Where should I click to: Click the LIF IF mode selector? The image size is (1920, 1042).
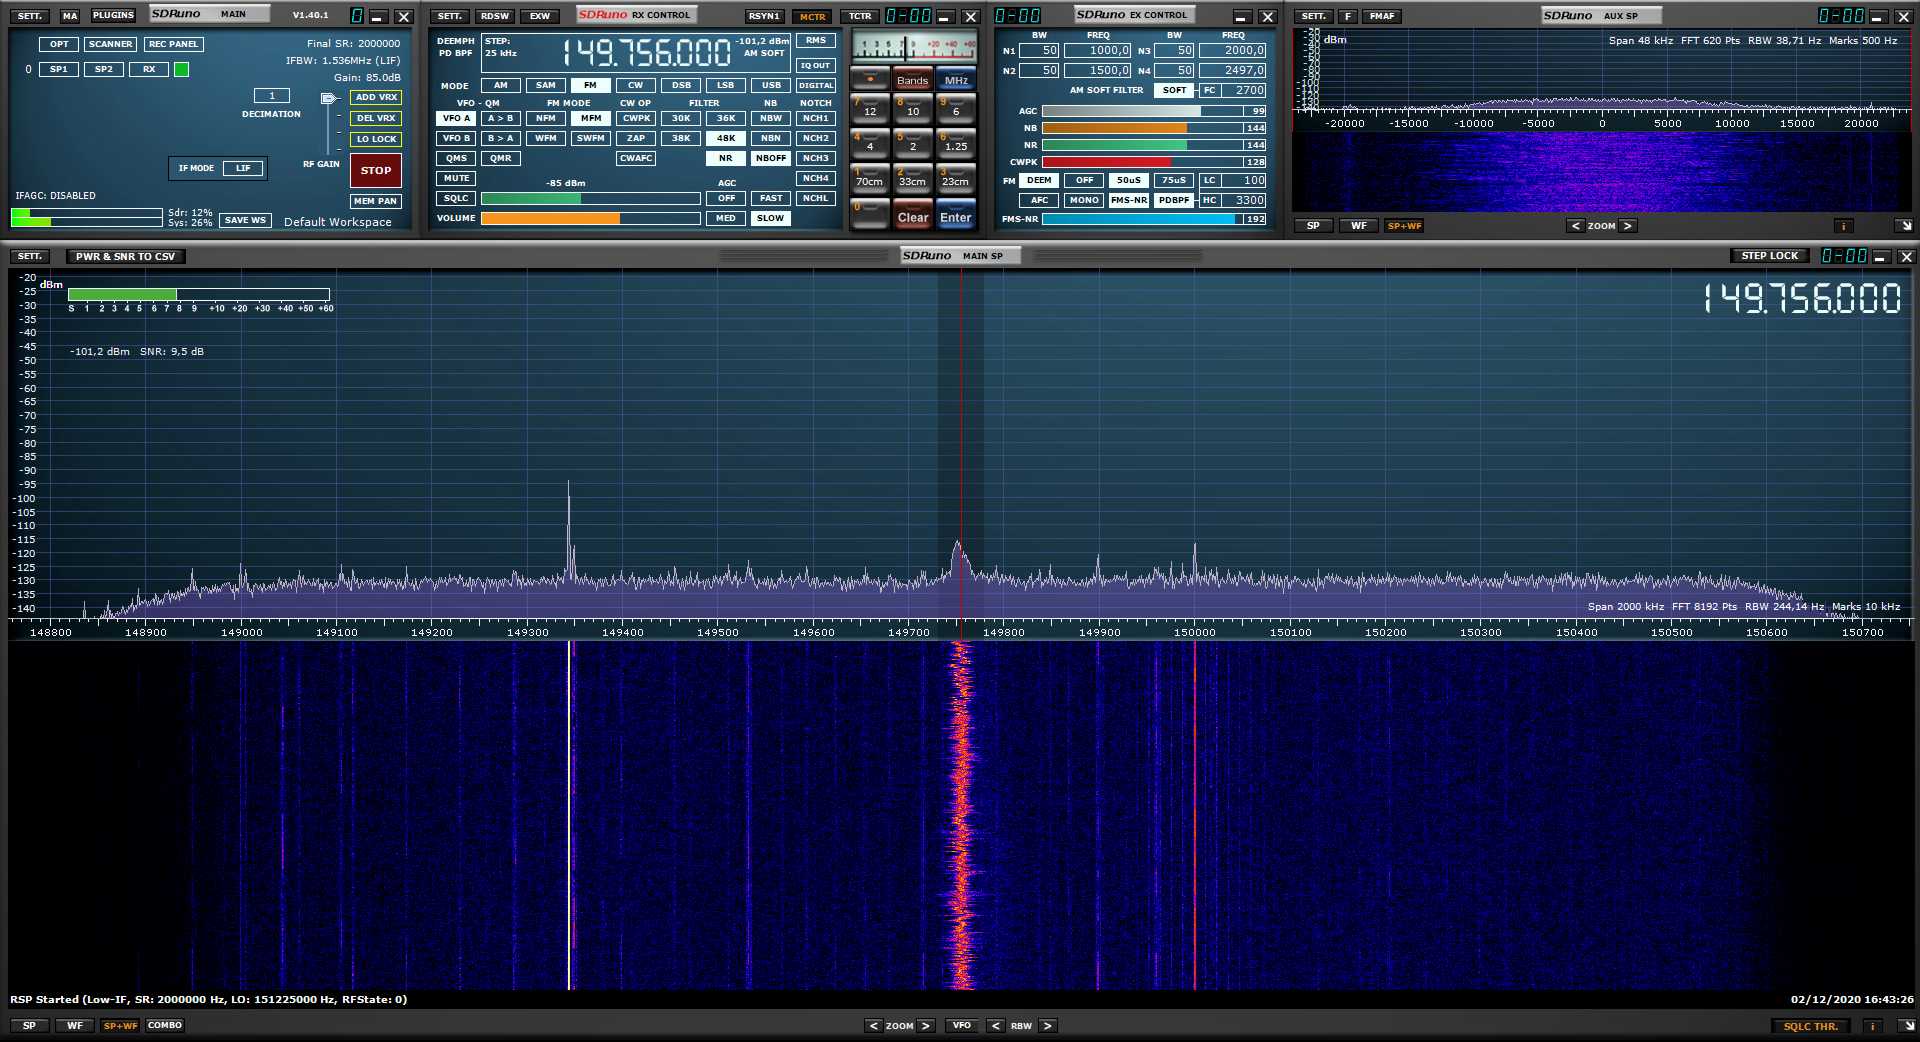(243, 168)
